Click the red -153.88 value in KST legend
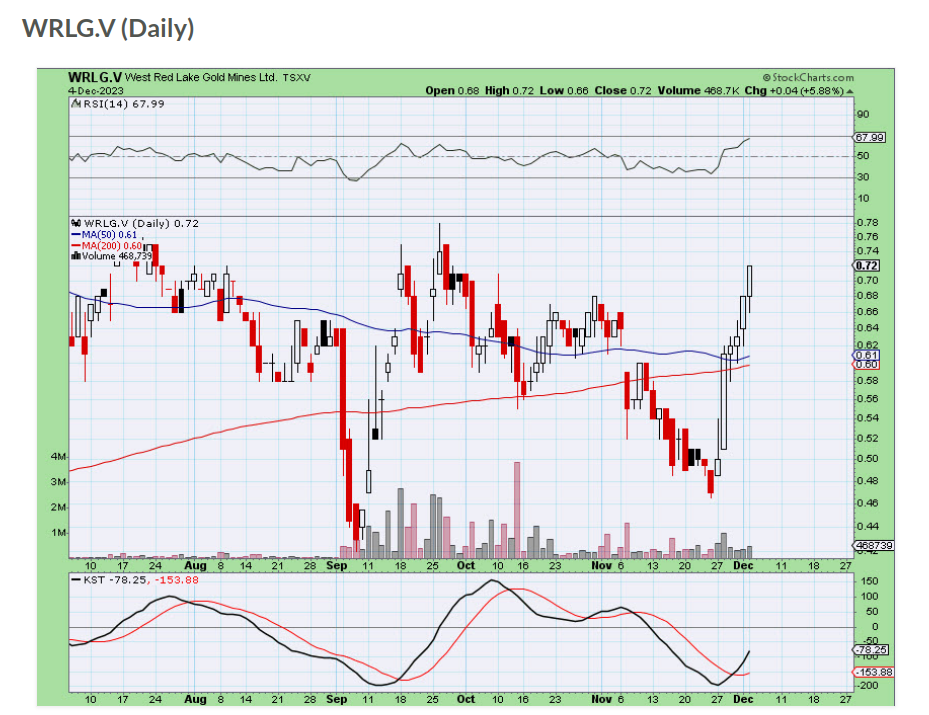This screenshot has width=929, height=715. tap(177, 580)
